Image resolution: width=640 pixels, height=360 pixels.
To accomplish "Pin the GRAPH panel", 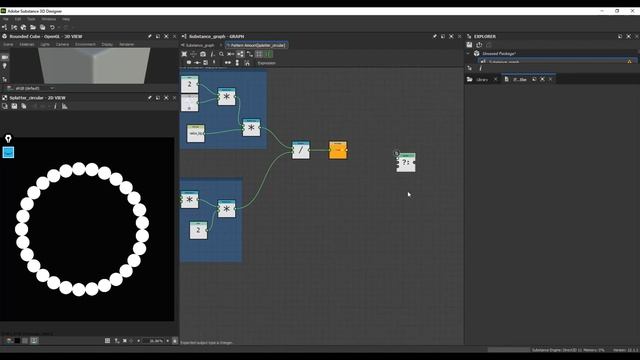I will [434, 36].
